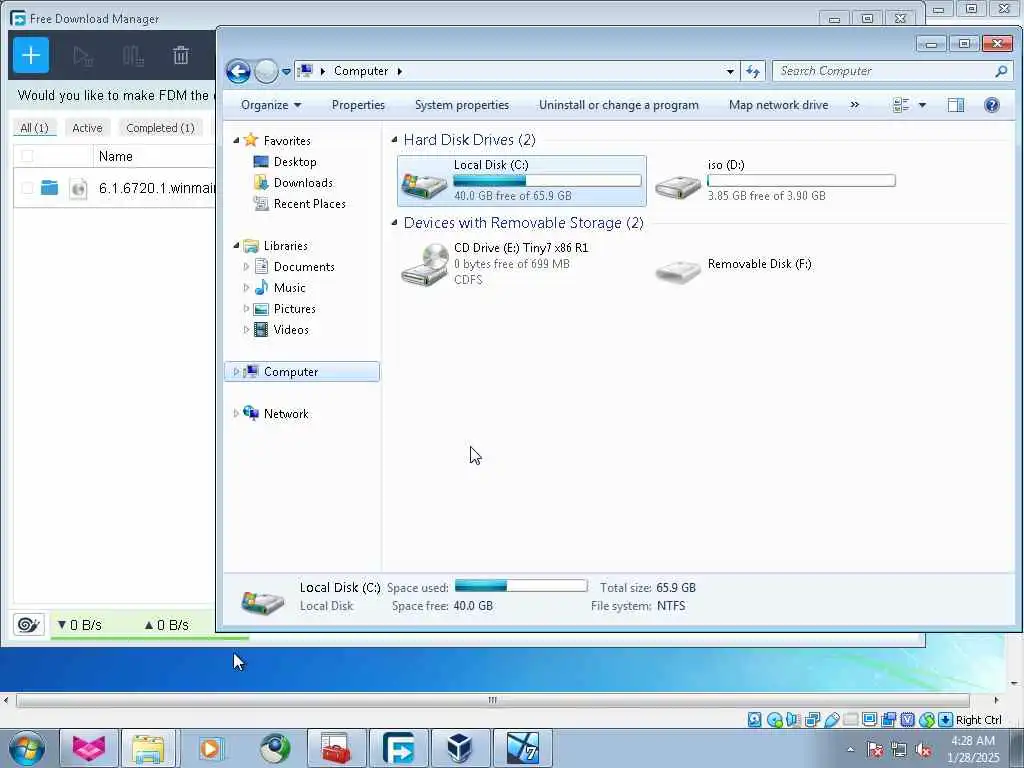Select Downloads under Favorites
Screen dimensions: 1024x768
pyautogui.click(x=303, y=183)
